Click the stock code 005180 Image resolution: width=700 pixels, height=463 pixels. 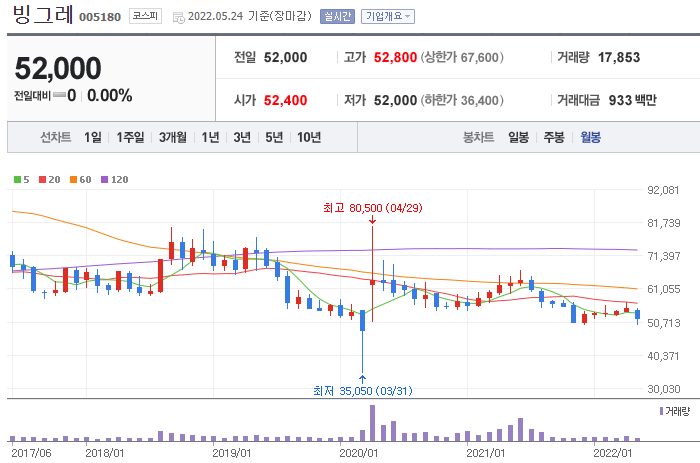(100, 17)
